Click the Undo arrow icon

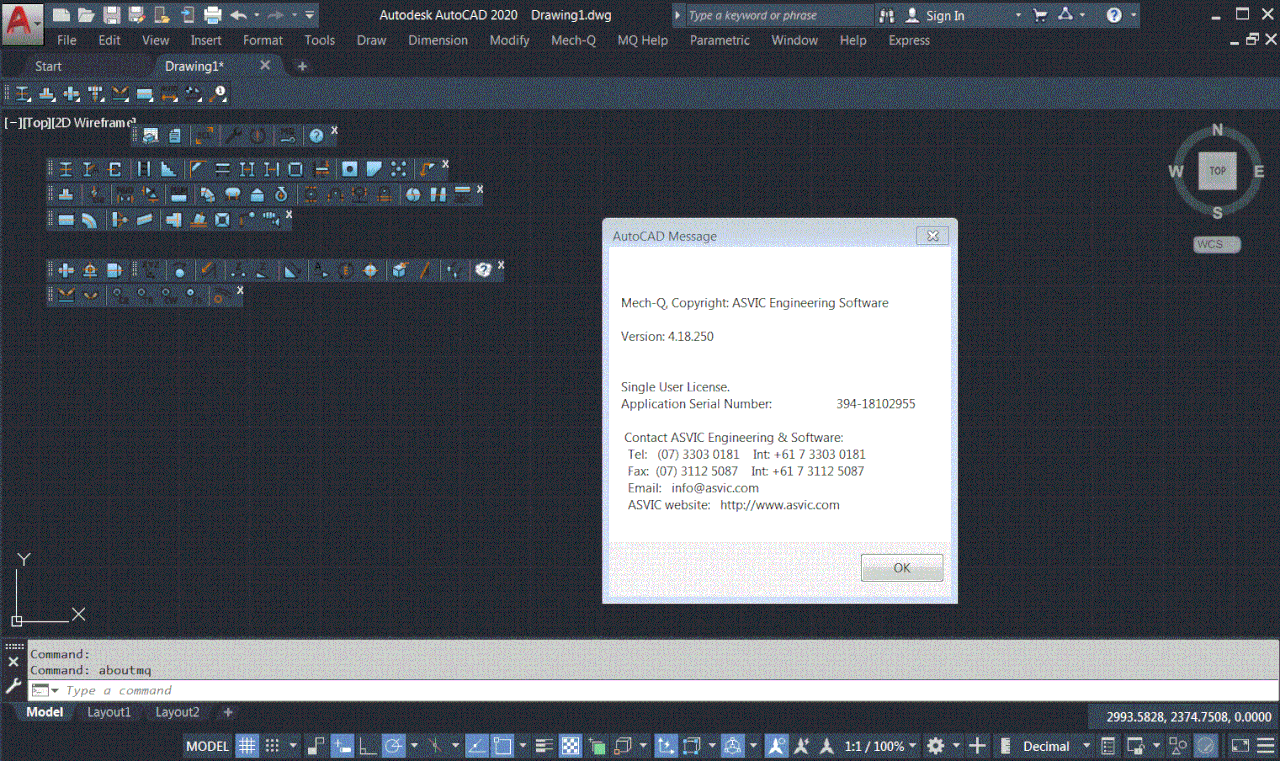(x=238, y=15)
